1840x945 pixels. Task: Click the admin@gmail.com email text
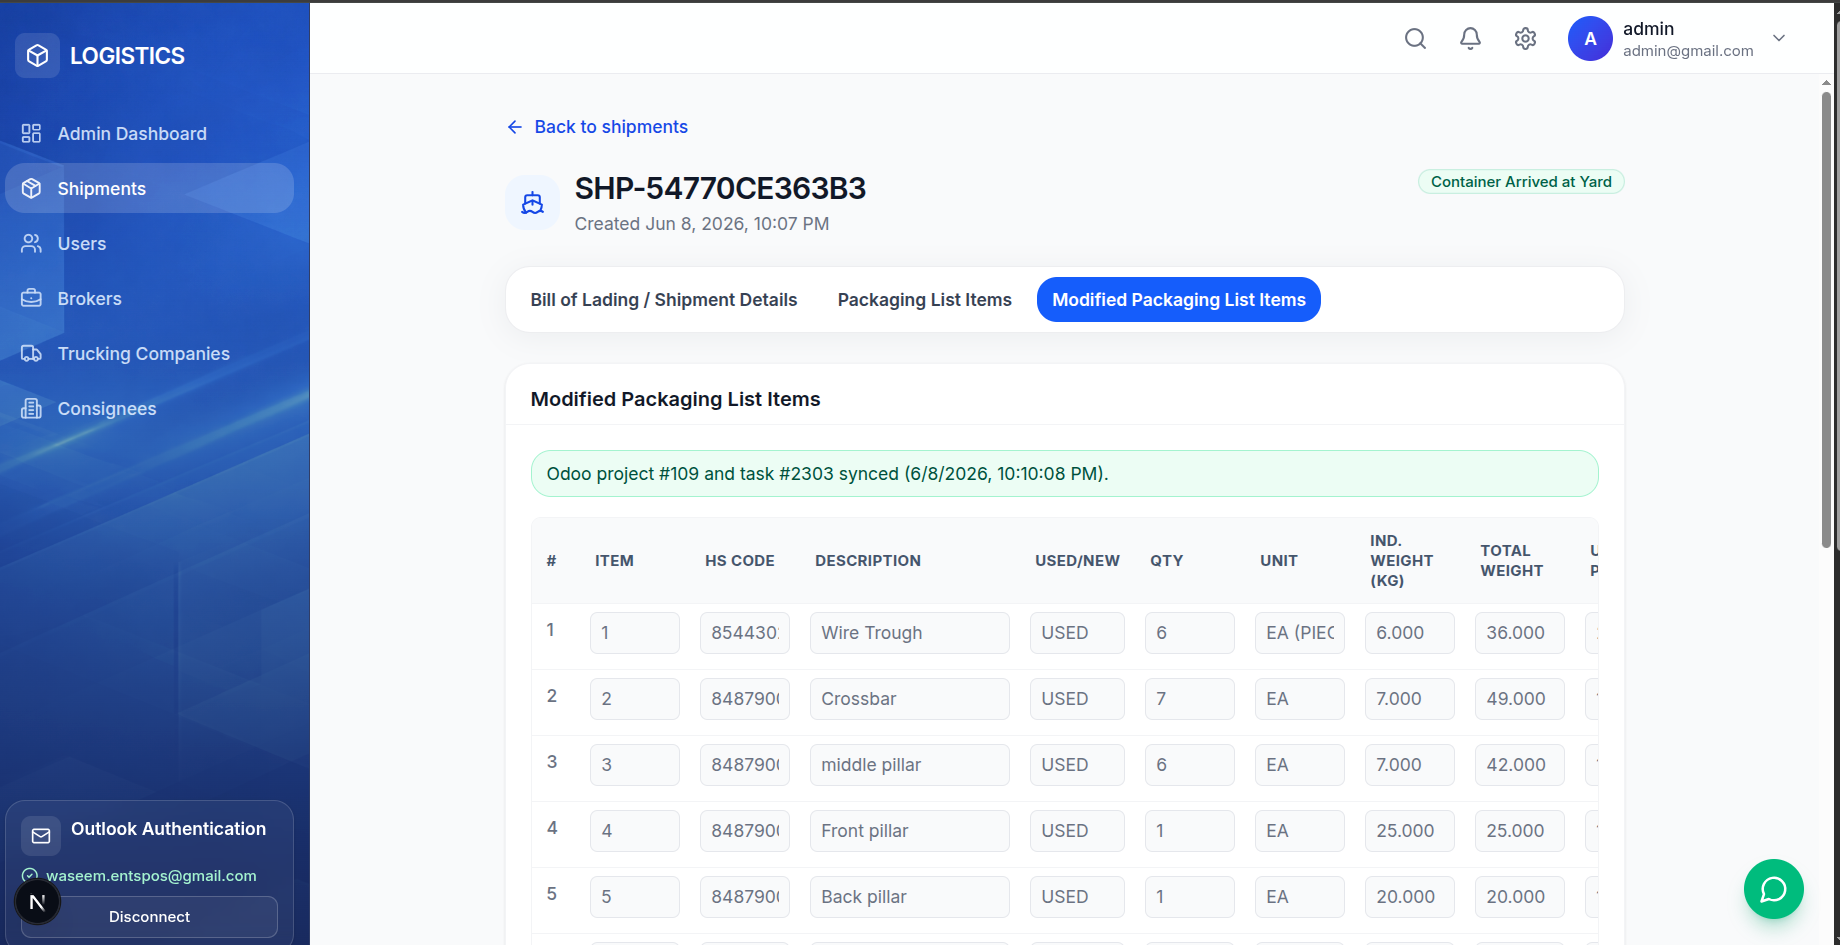pos(1688,51)
